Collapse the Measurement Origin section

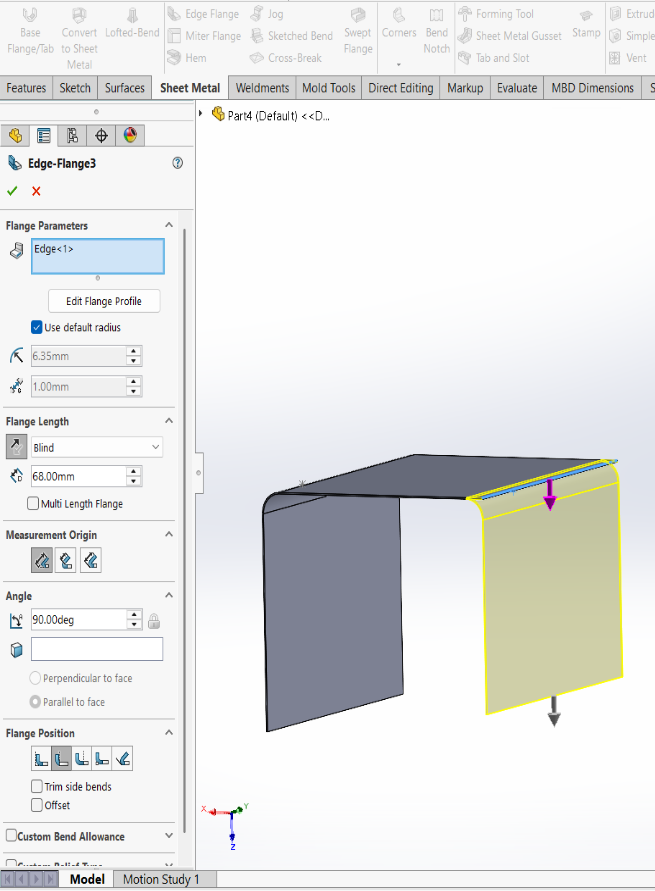click(x=169, y=535)
